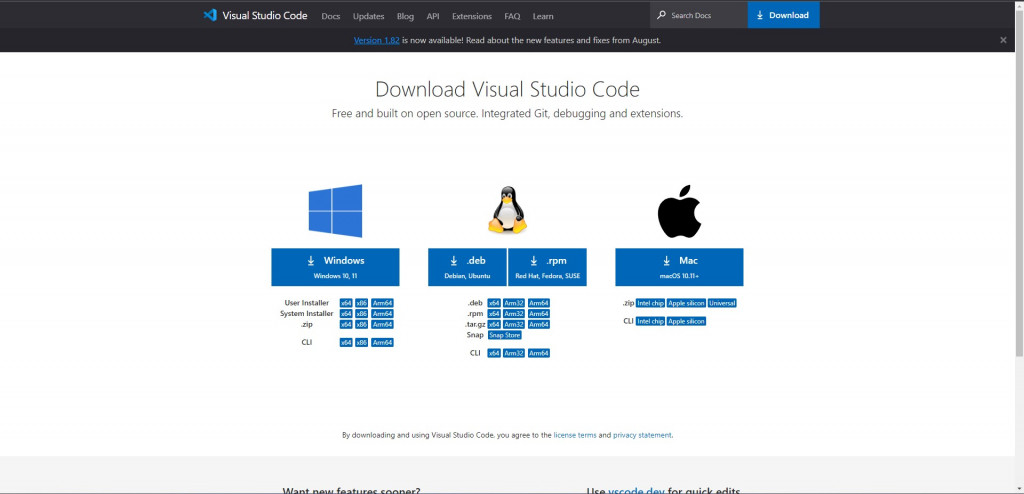The width and height of the screenshot is (1024, 494).
Task: Download the Mac macOS 10.11+ build
Action: coord(679,267)
